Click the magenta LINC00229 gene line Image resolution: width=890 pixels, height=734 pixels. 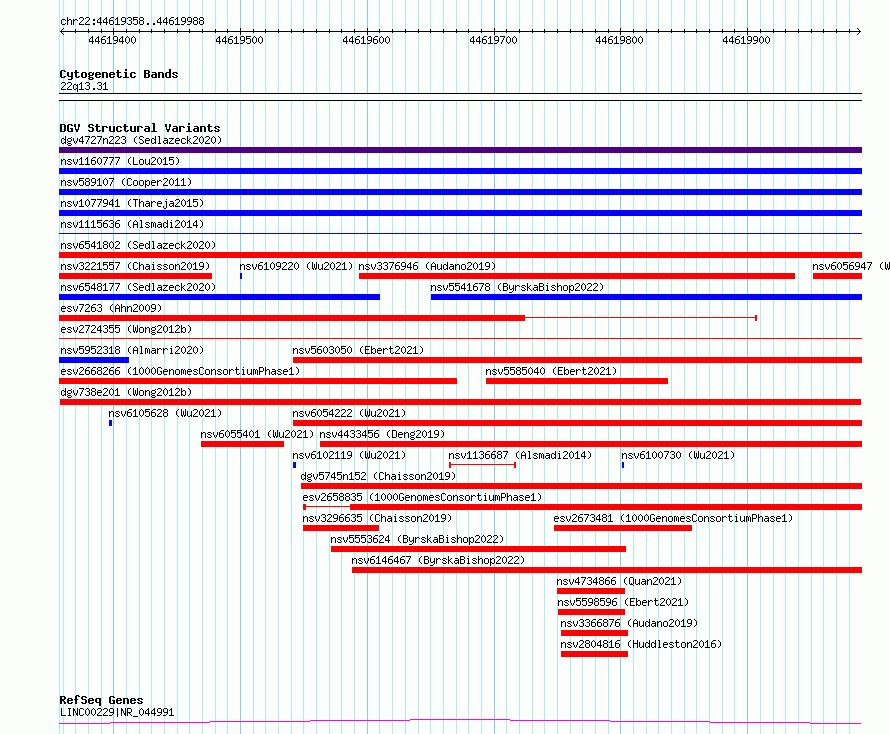click(460, 722)
